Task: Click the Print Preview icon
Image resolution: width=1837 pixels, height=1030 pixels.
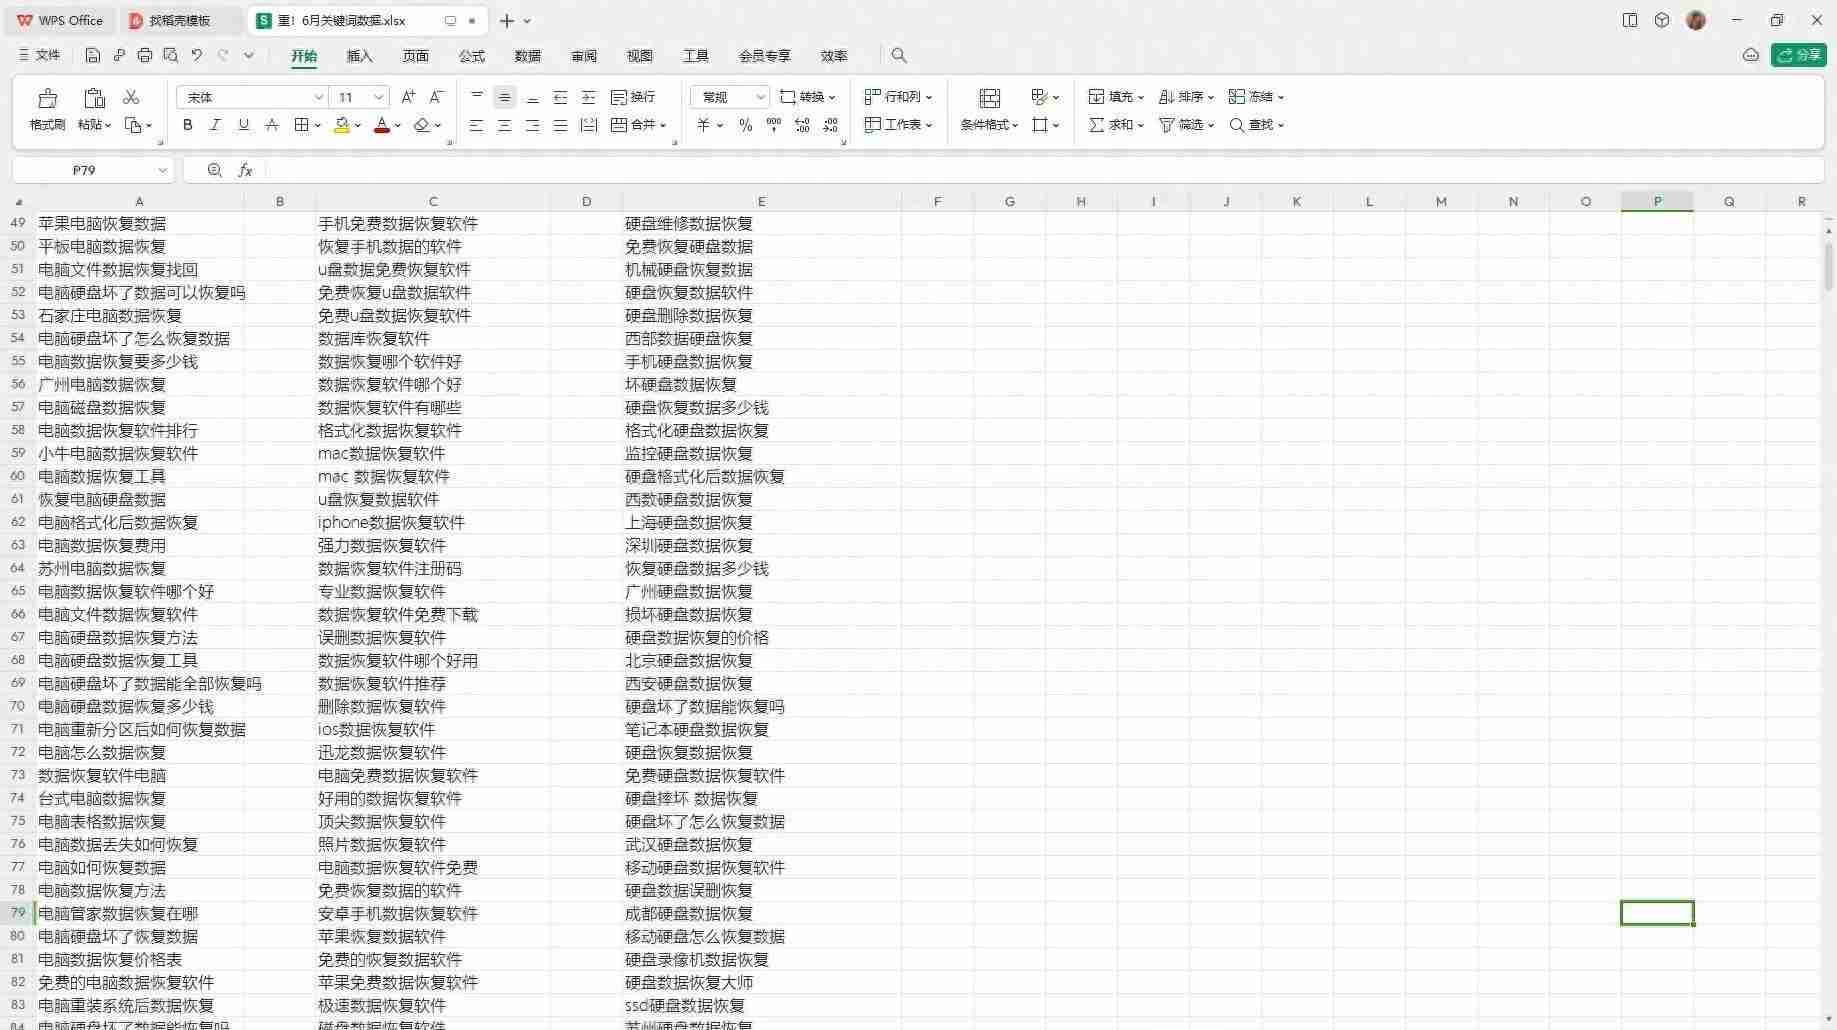Action: [171, 55]
